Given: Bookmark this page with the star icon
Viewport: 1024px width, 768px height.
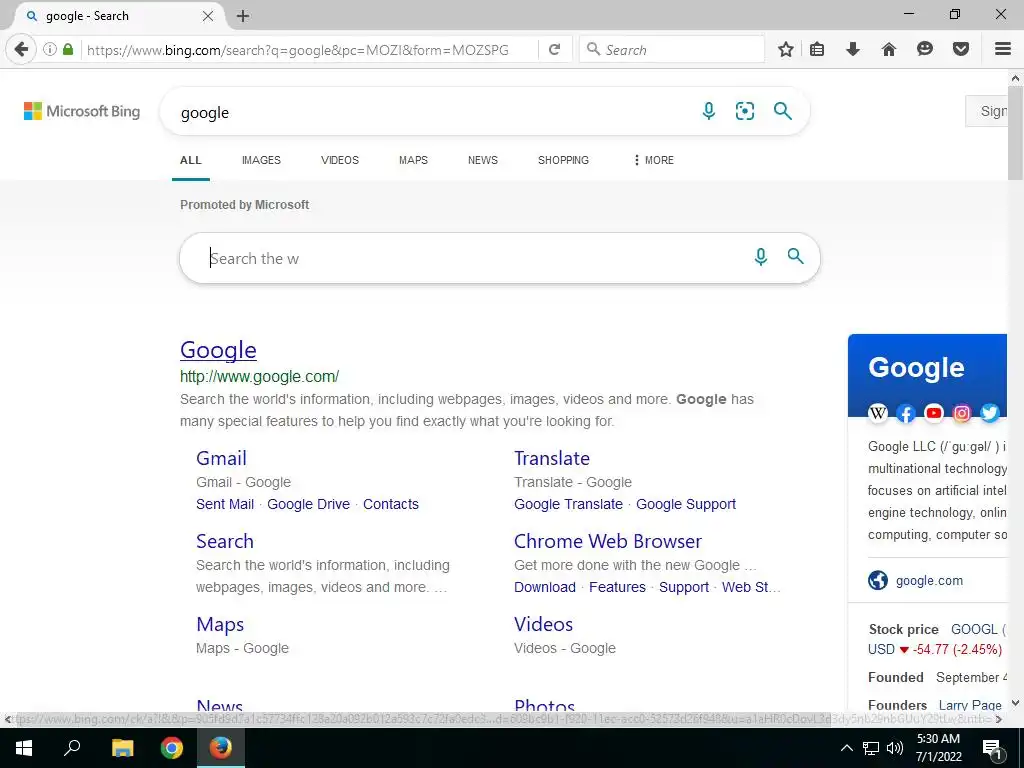Looking at the screenshot, I should (786, 49).
